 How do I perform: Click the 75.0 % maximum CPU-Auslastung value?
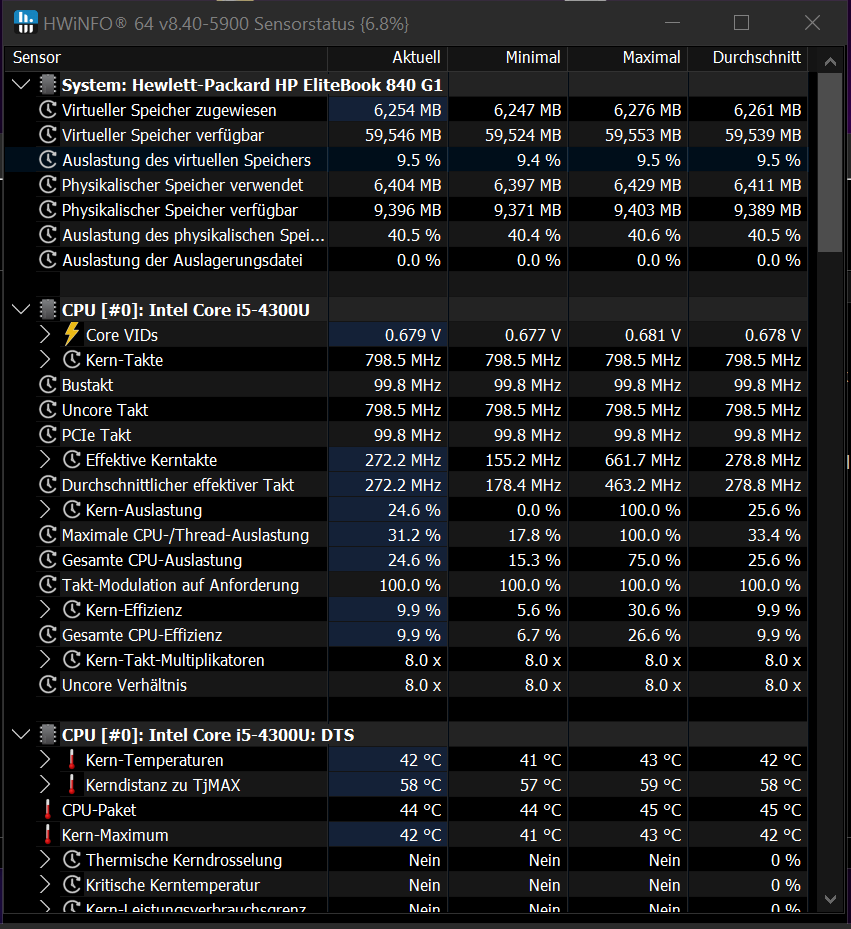click(628, 560)
